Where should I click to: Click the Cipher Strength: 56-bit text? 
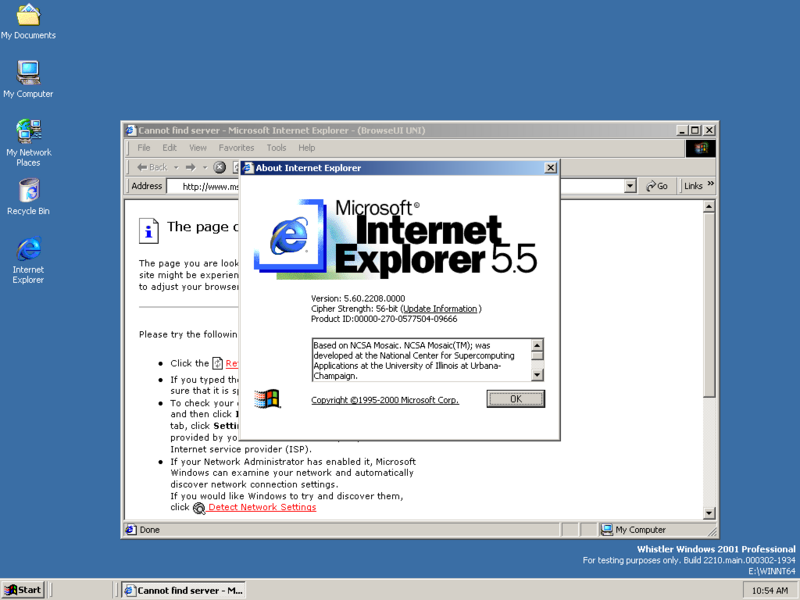354,309
